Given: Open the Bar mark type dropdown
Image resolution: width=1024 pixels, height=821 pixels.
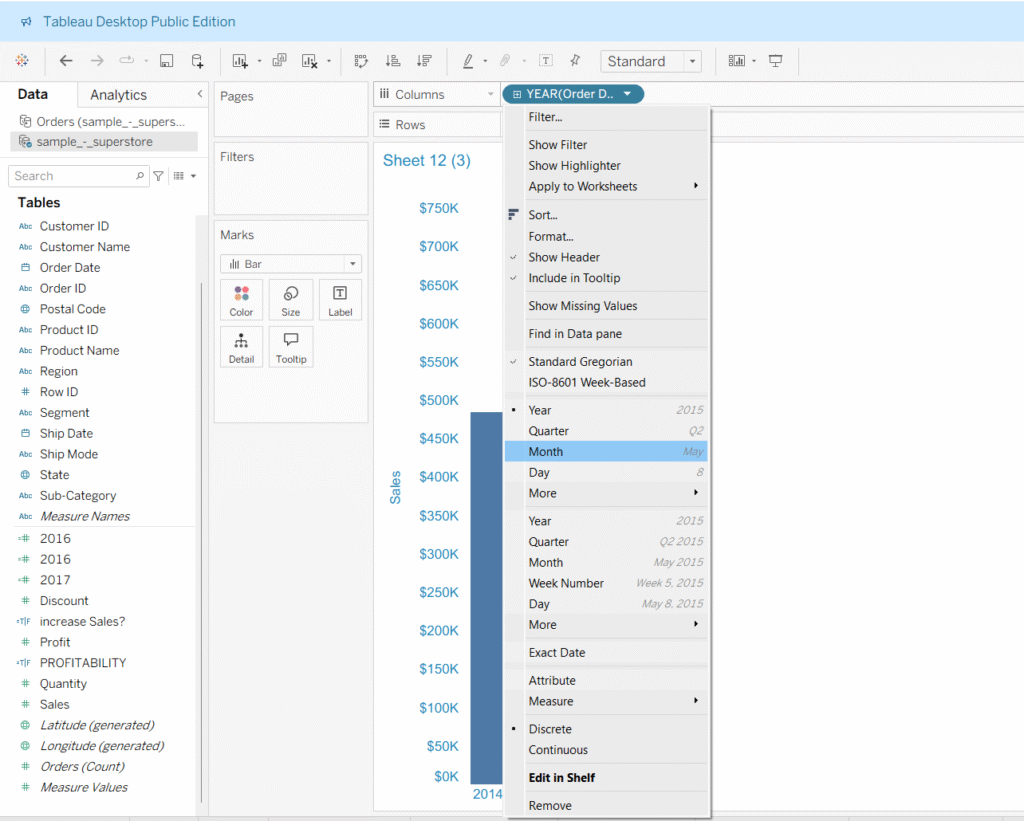Looking at the screenshot, I should coord(291,264).
